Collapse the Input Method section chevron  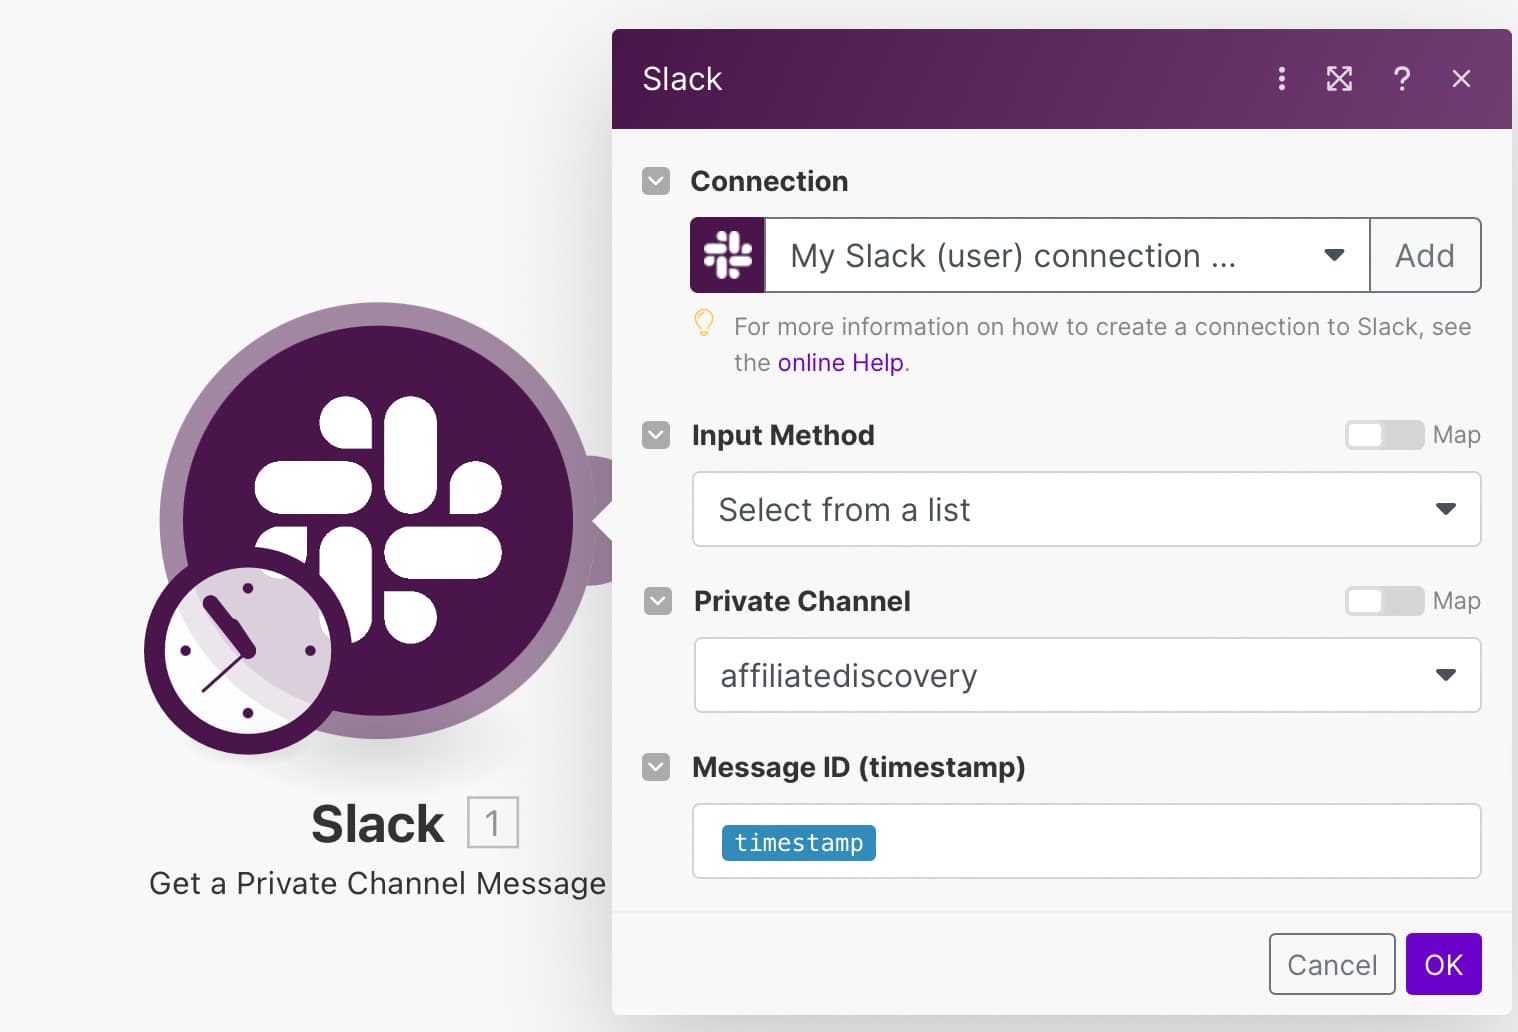point(656,435)
